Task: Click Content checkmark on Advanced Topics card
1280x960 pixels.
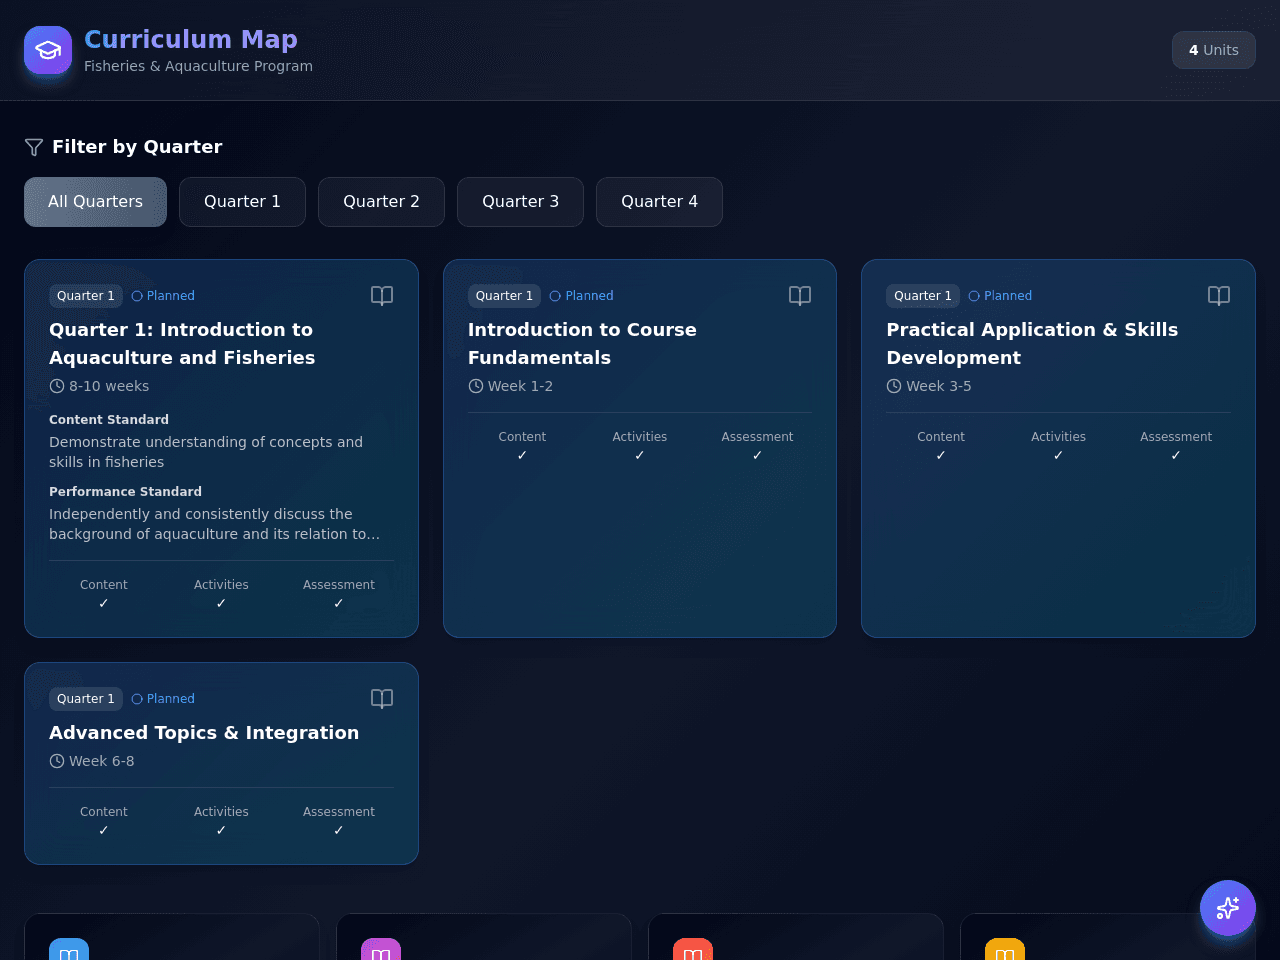Action: (104, 830)
